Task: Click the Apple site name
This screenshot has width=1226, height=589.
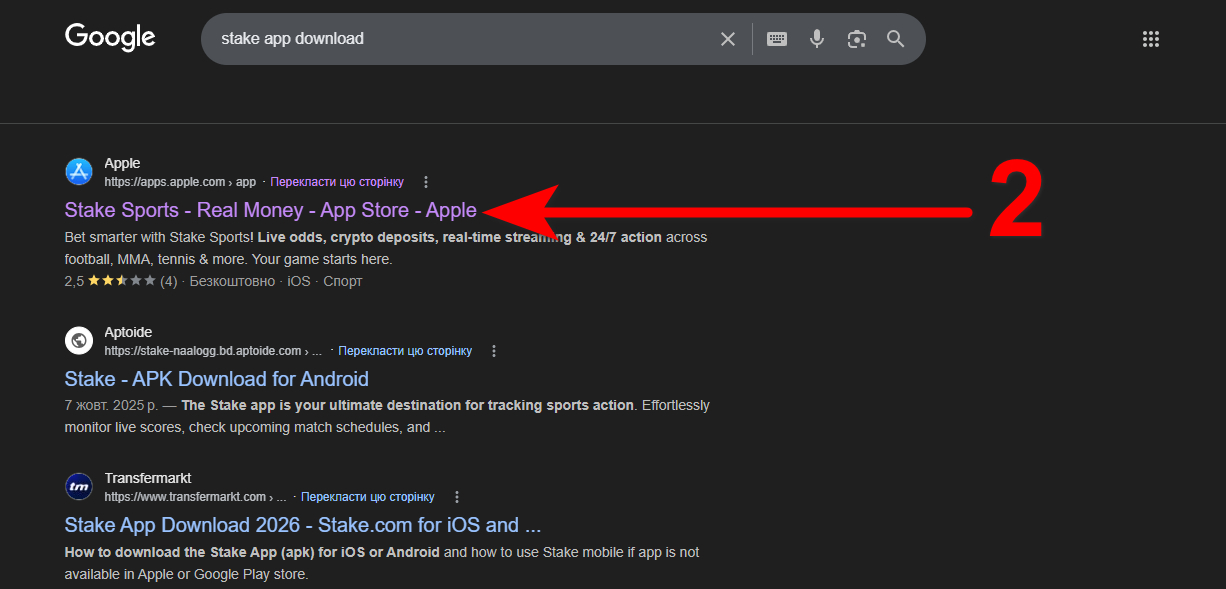Action: pos(122,163)
